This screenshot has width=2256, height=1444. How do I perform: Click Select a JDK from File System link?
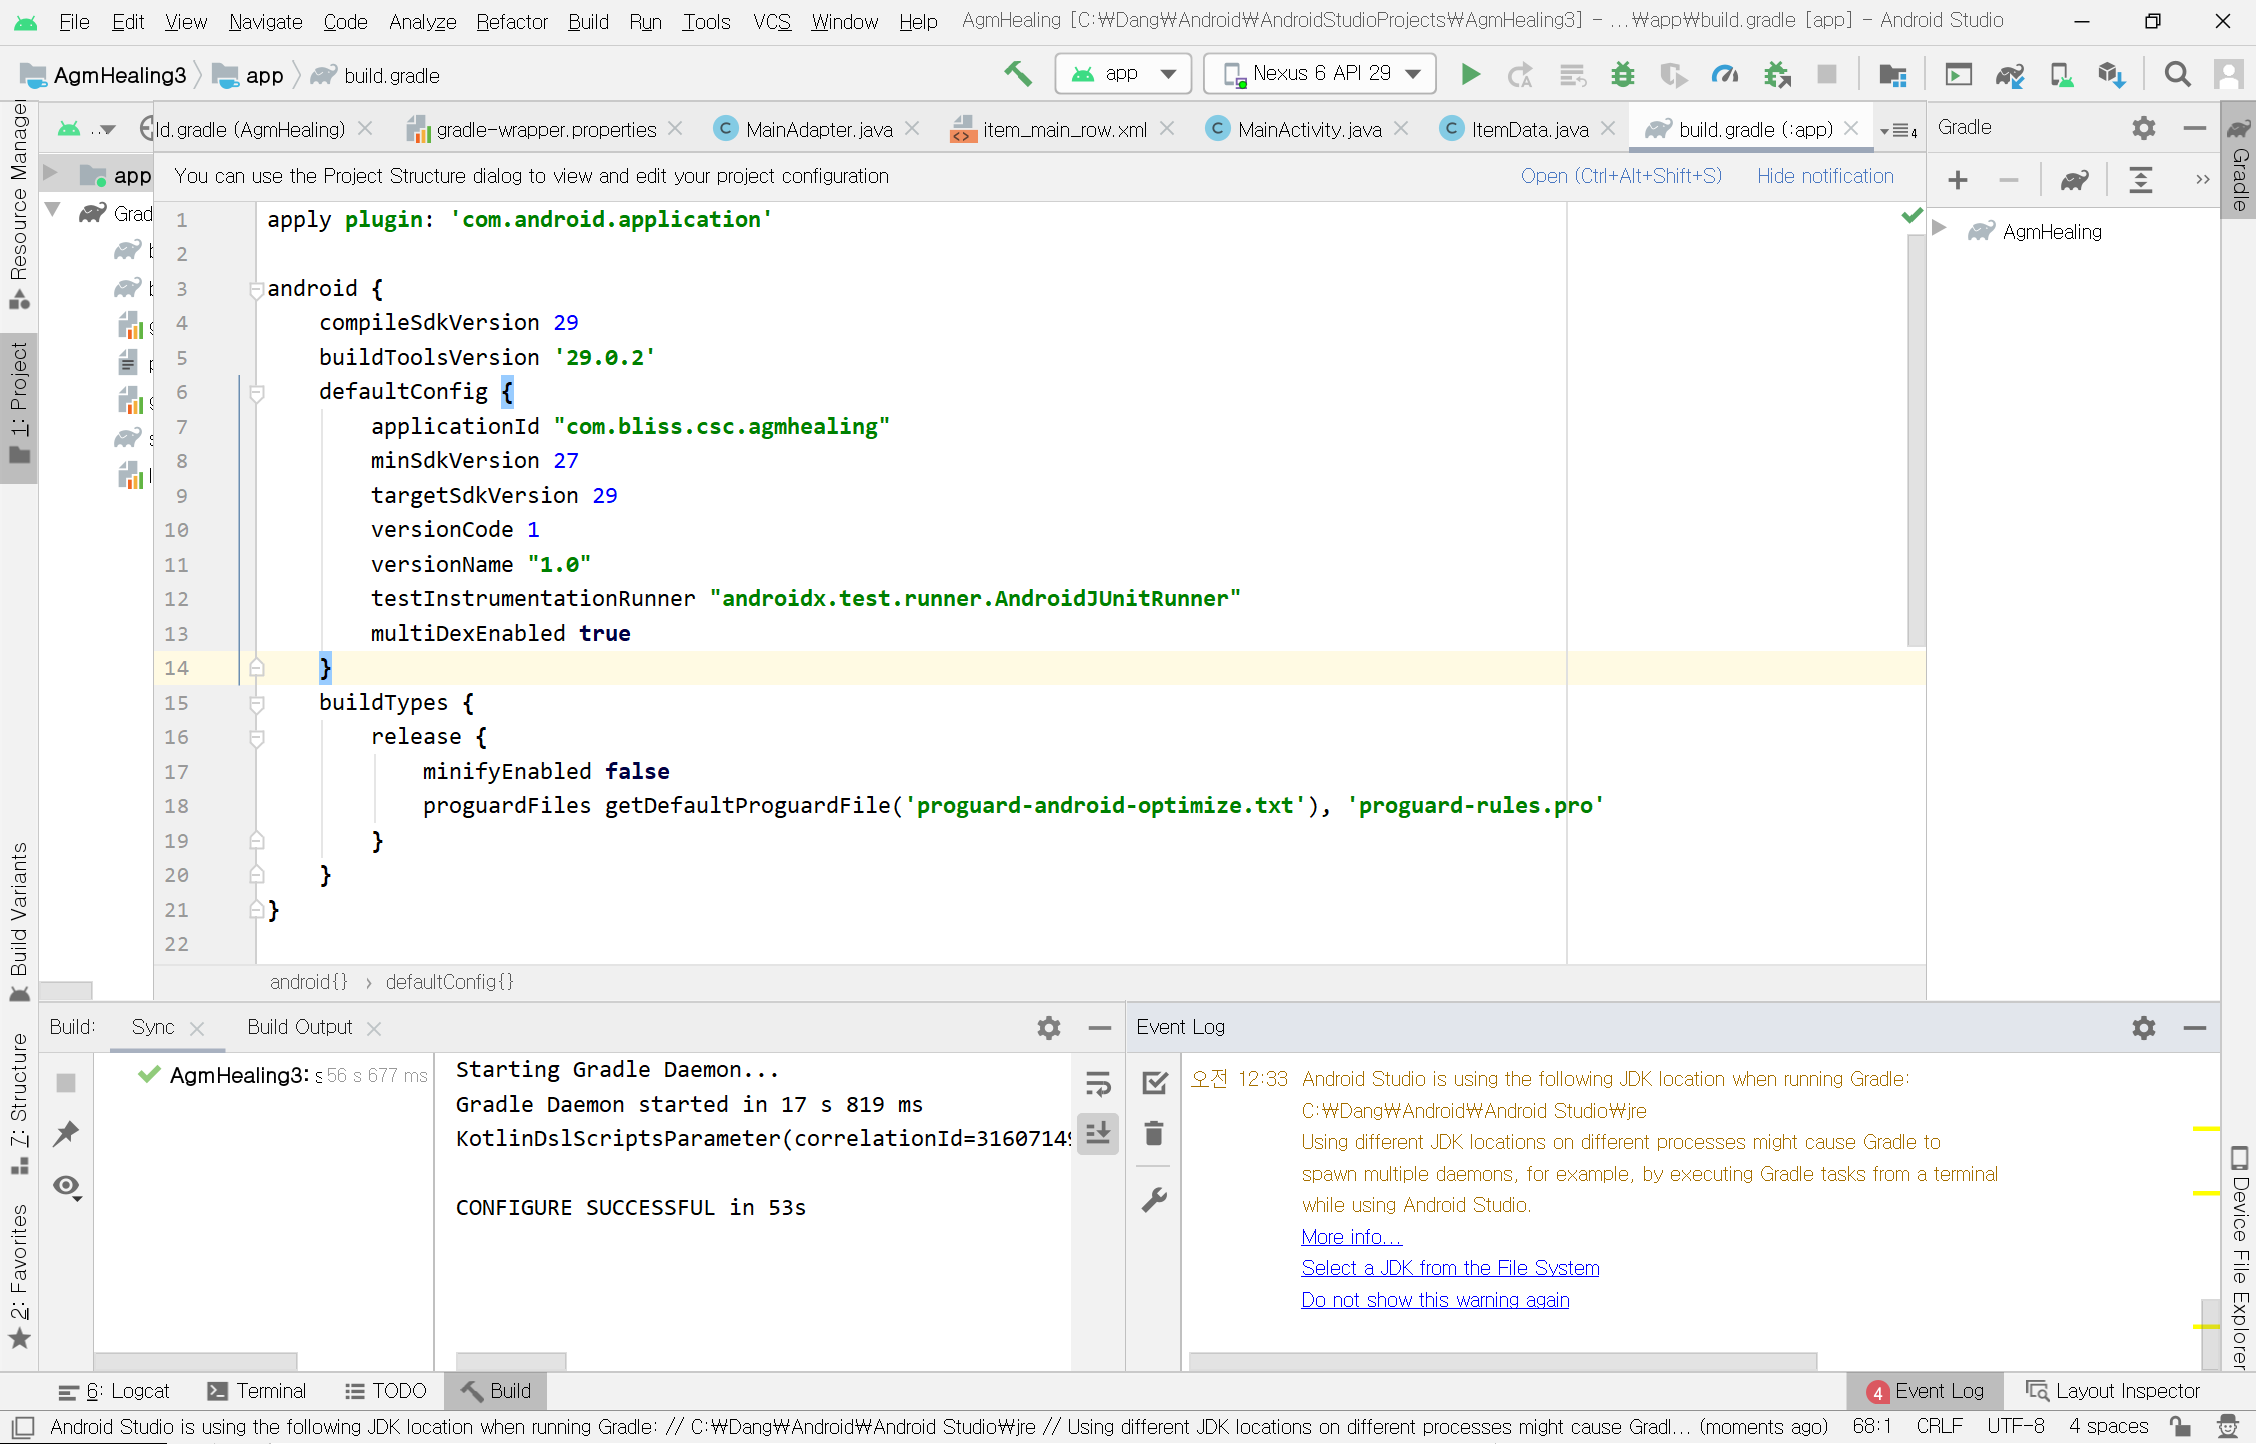1450,1268
